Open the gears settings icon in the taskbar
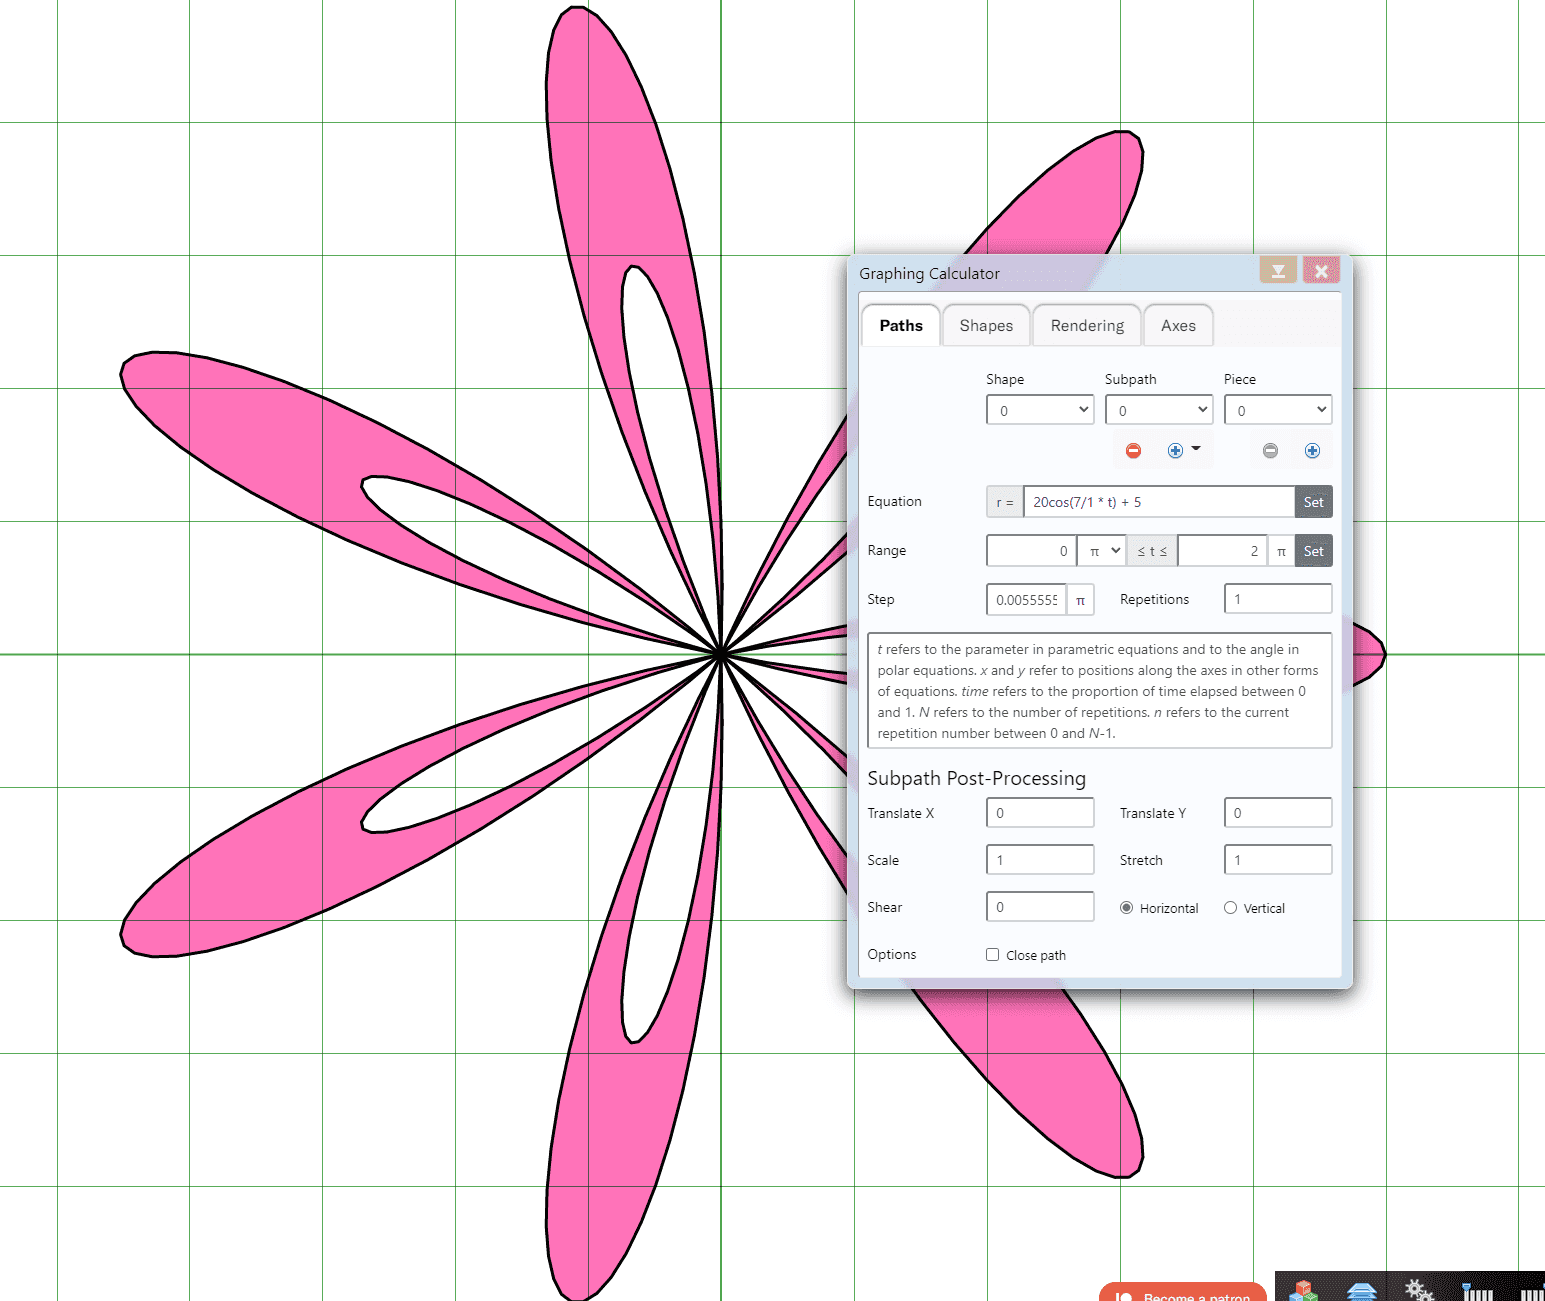The width and height of the screenshot is (1545, 1301). click(x=1418, y=1290)
